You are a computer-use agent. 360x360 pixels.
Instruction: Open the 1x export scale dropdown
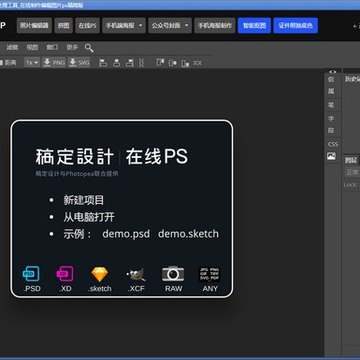pyautogui.click(x=32, y=62)
